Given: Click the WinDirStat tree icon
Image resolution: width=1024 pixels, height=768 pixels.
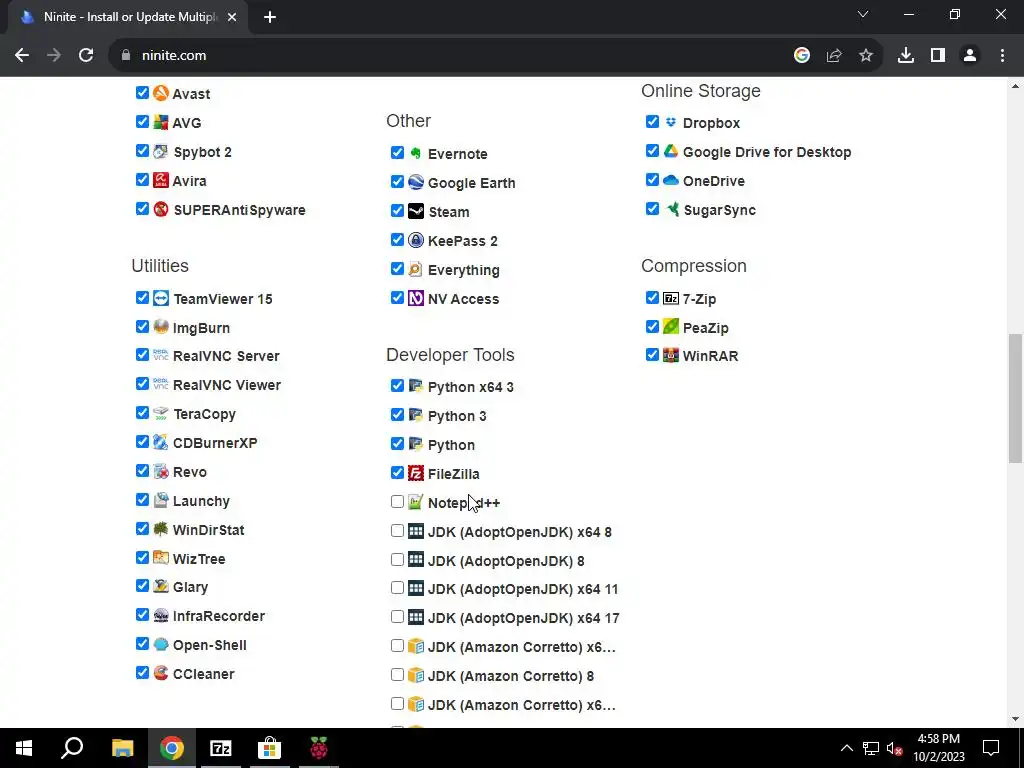Looking at the screenshot, I should click(161, 529).
